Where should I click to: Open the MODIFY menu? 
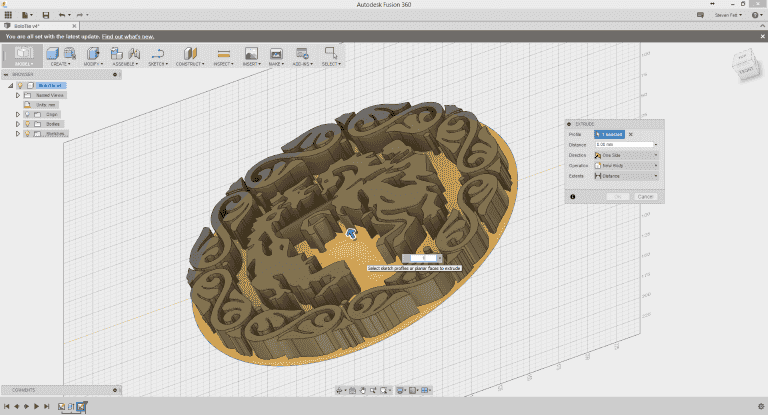(93, 64)
